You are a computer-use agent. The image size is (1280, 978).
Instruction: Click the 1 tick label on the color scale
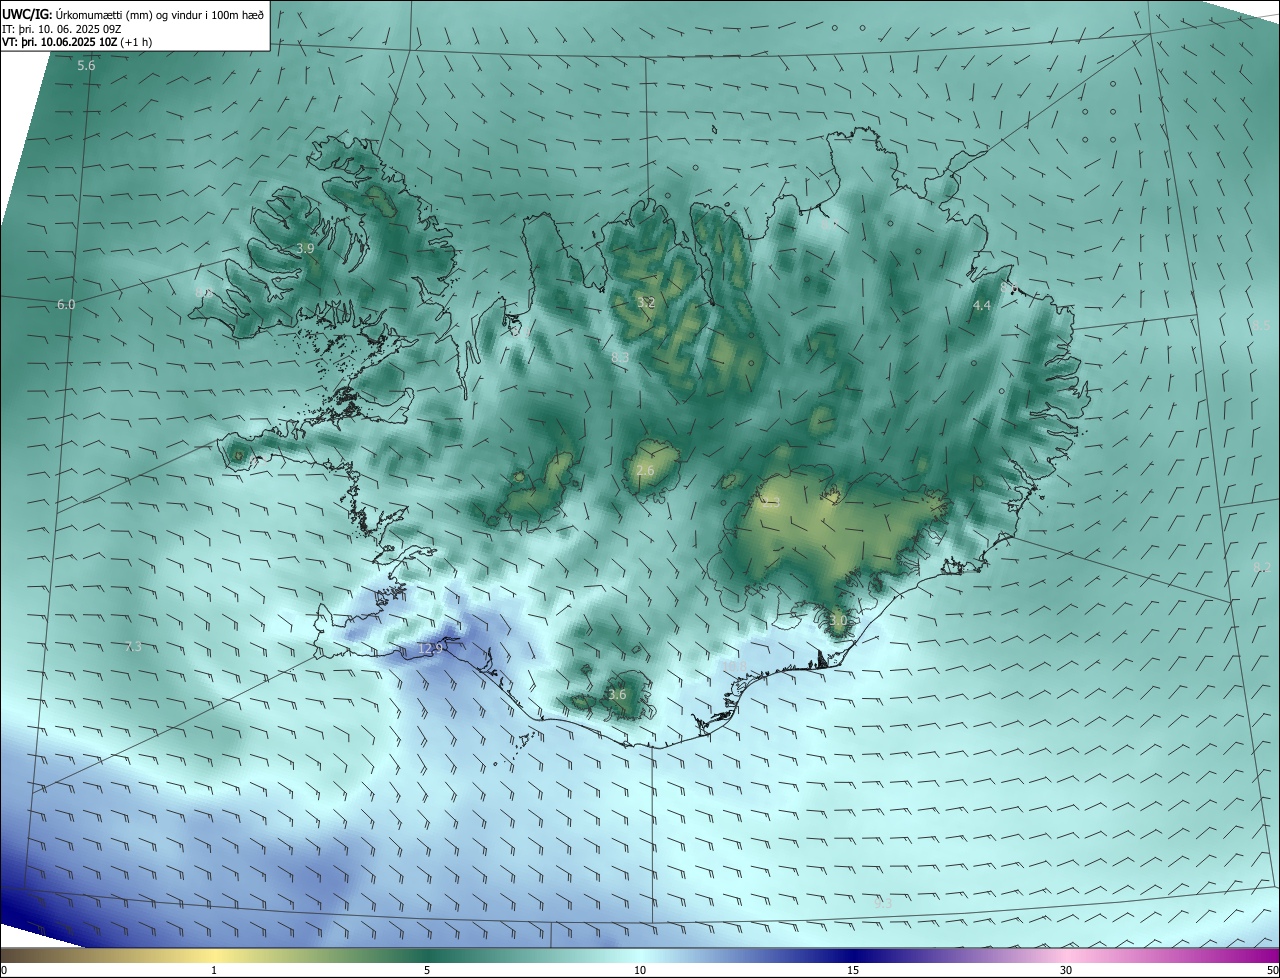click(214, 970)
